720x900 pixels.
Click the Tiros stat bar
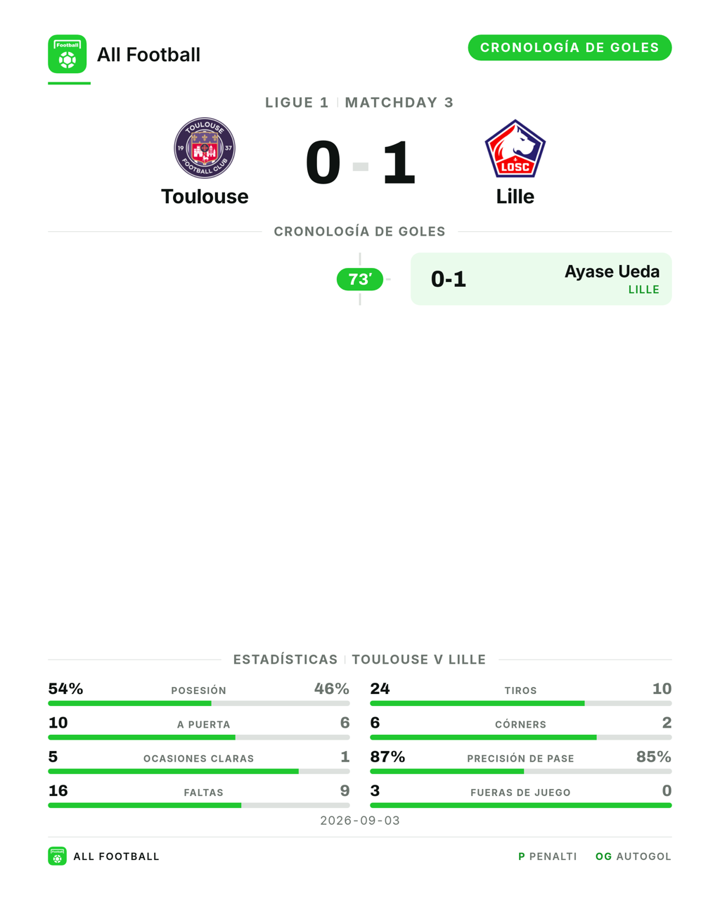click(521, 703)
